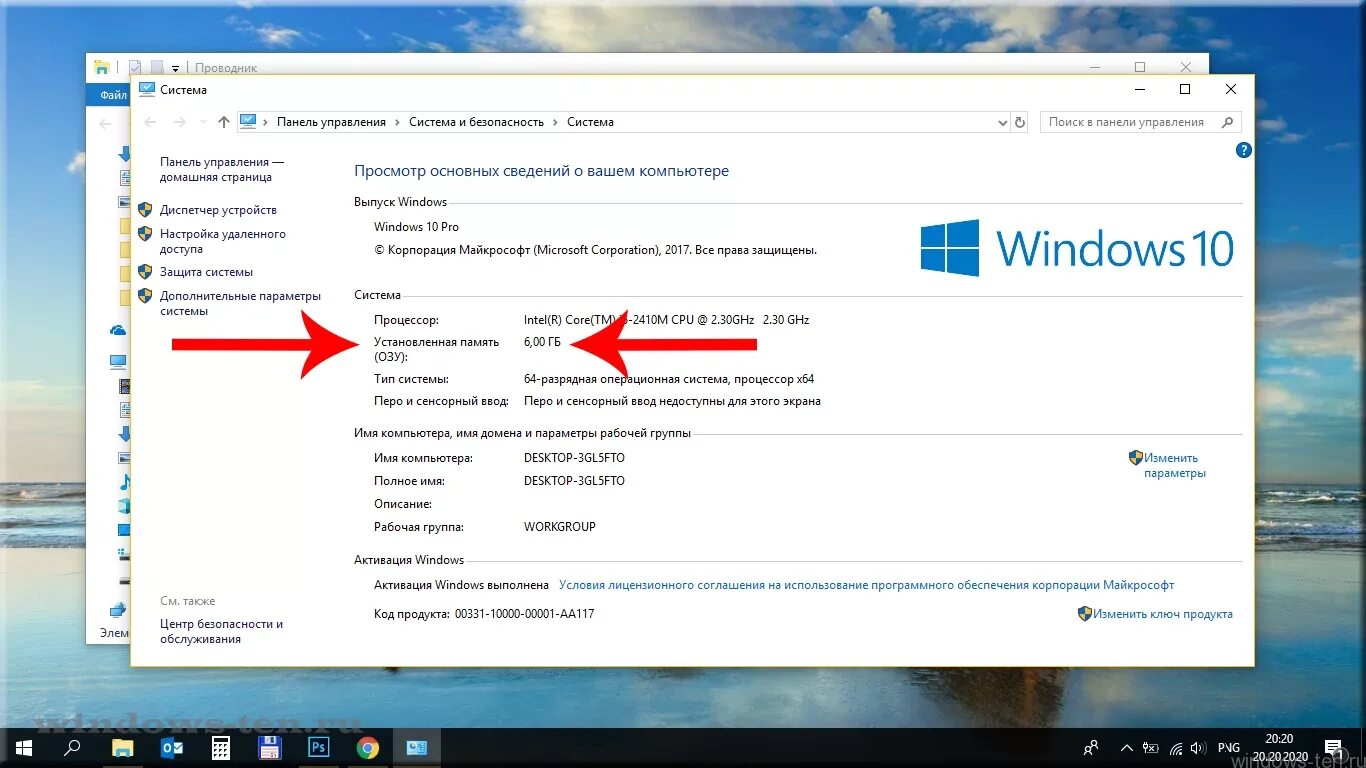Open Центр безопасности и обслуживания link
1366x768 pixels.
pos(221,631)
